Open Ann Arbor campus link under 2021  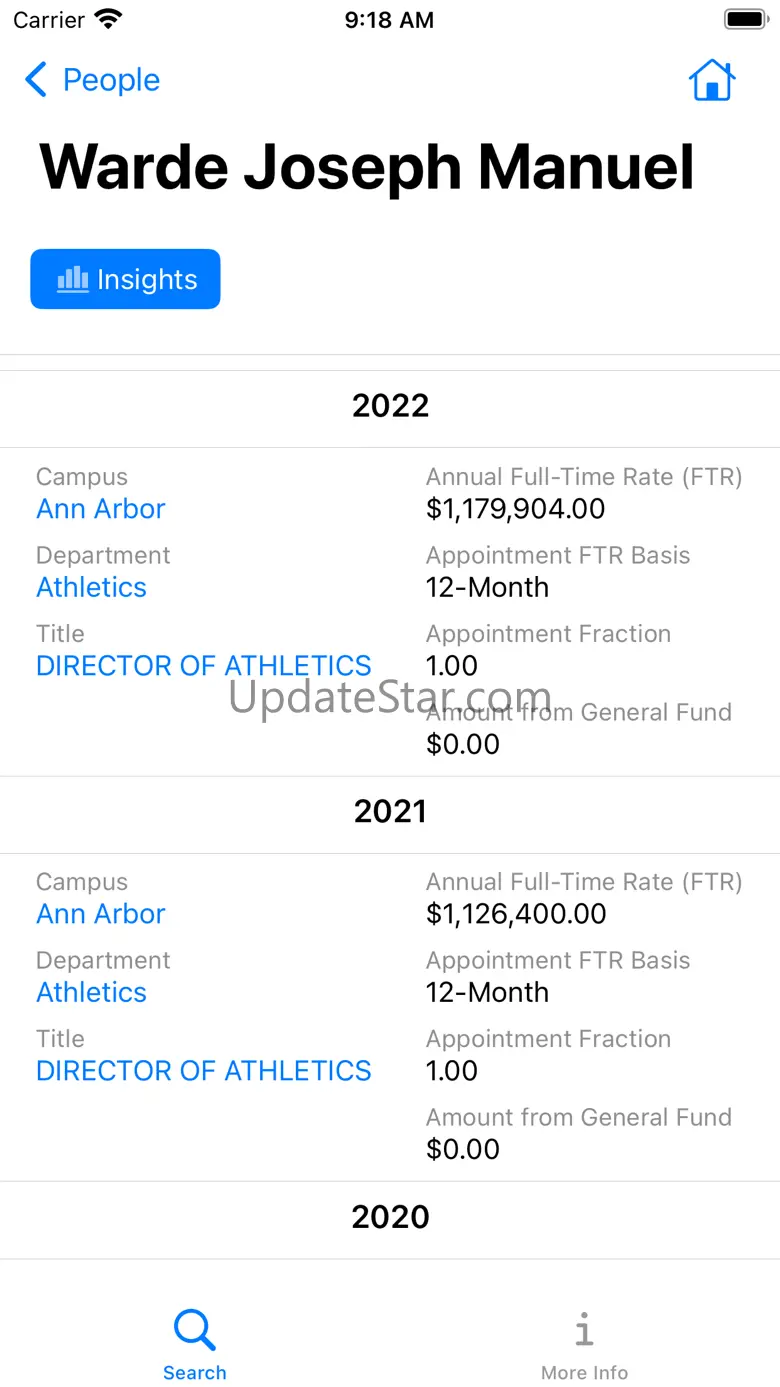(x=101, y=914)
